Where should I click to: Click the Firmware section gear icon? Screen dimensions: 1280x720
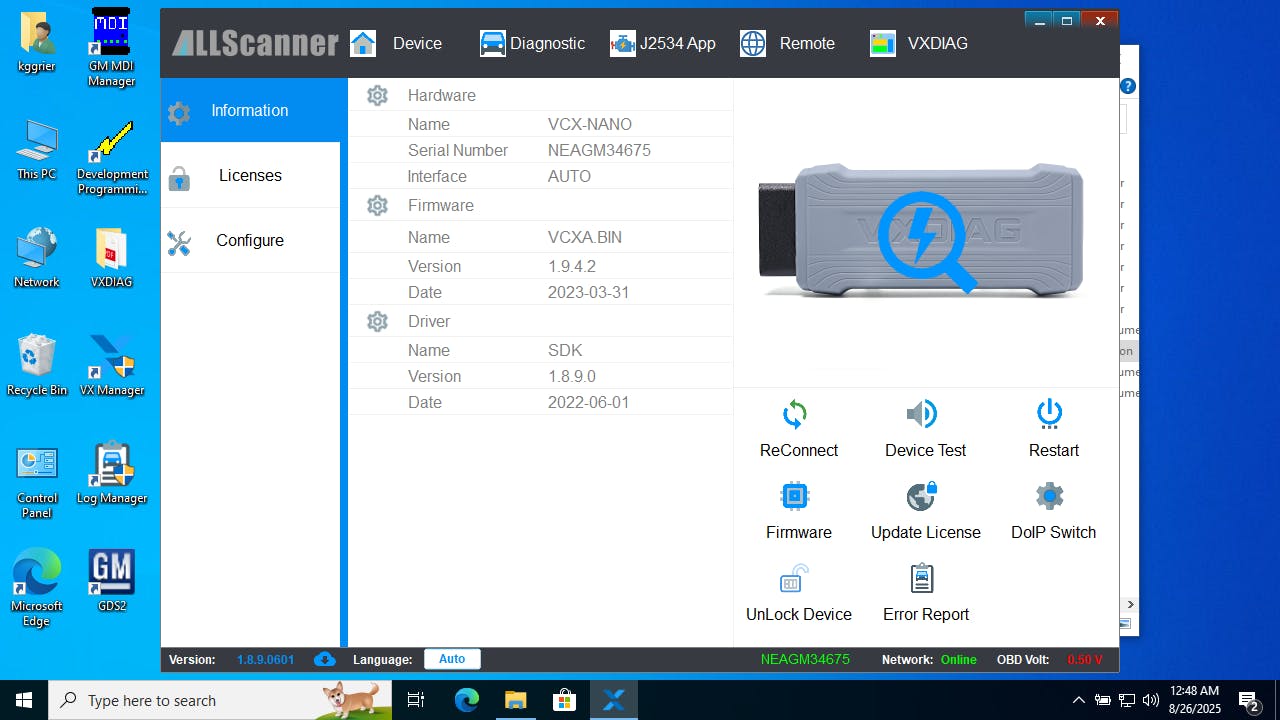point(377,205)
